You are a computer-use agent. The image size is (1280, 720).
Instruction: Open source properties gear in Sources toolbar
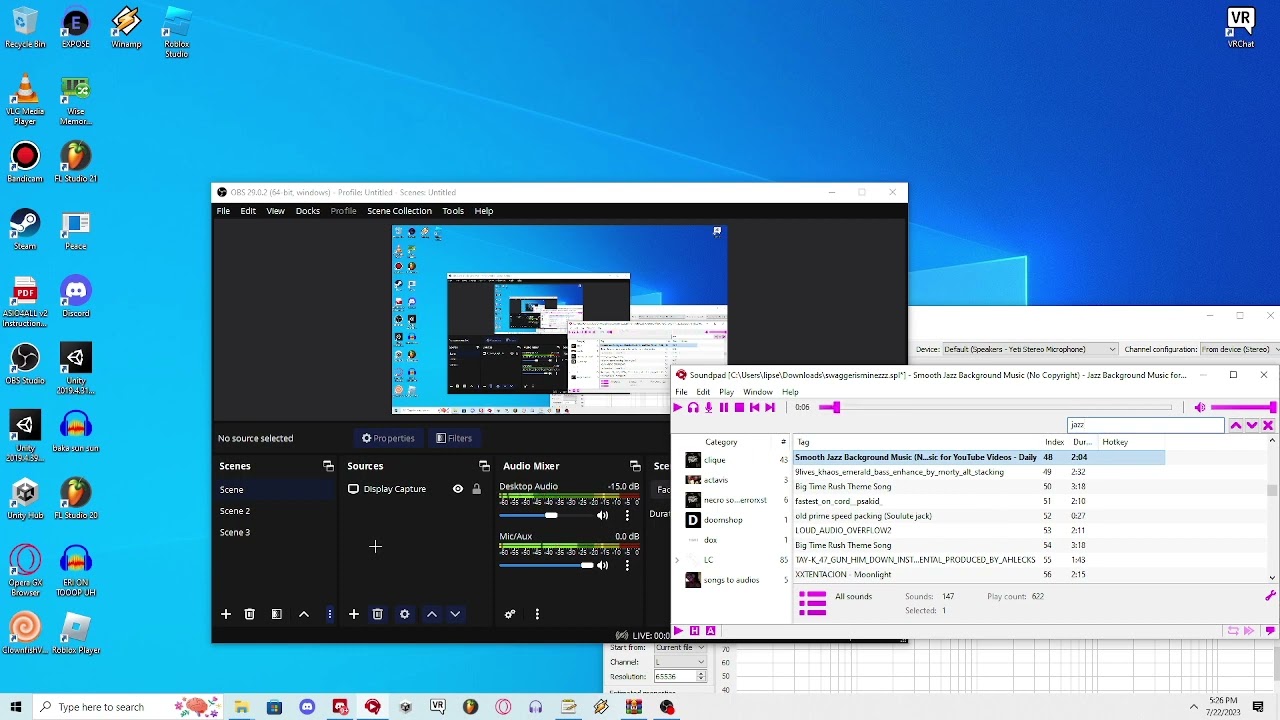pyautogui.click(x=404, y=614)
